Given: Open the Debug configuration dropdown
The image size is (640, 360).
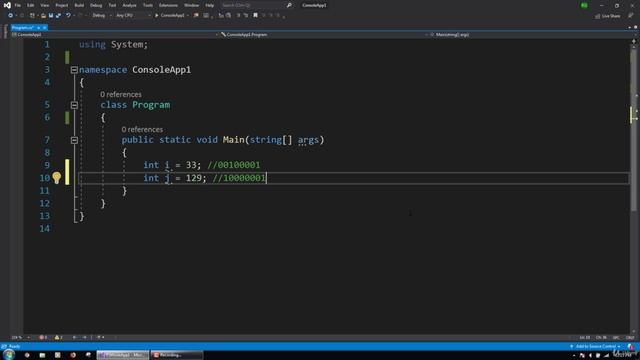Looking at the screenshot, I should click(x=101, y=16).
